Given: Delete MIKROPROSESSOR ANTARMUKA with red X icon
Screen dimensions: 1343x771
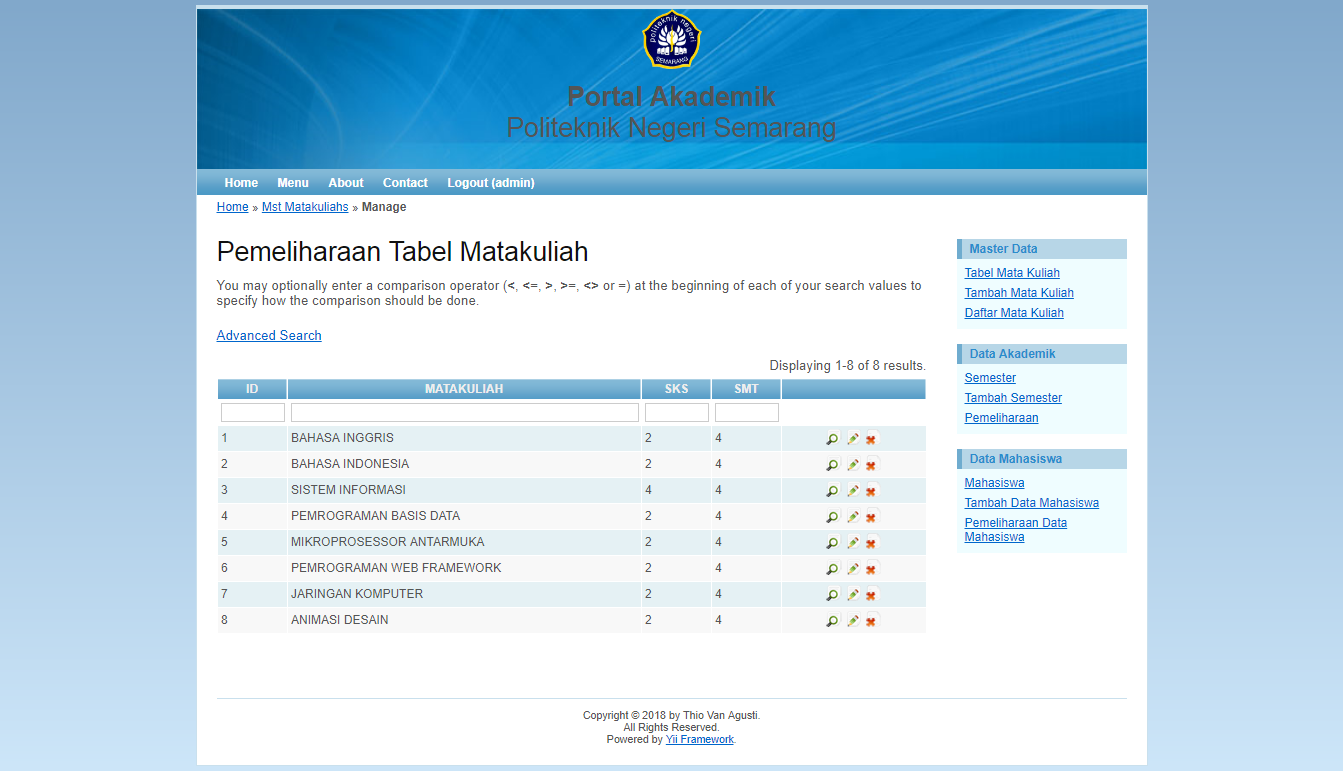Looking at the screenshot, I should 871,543.
